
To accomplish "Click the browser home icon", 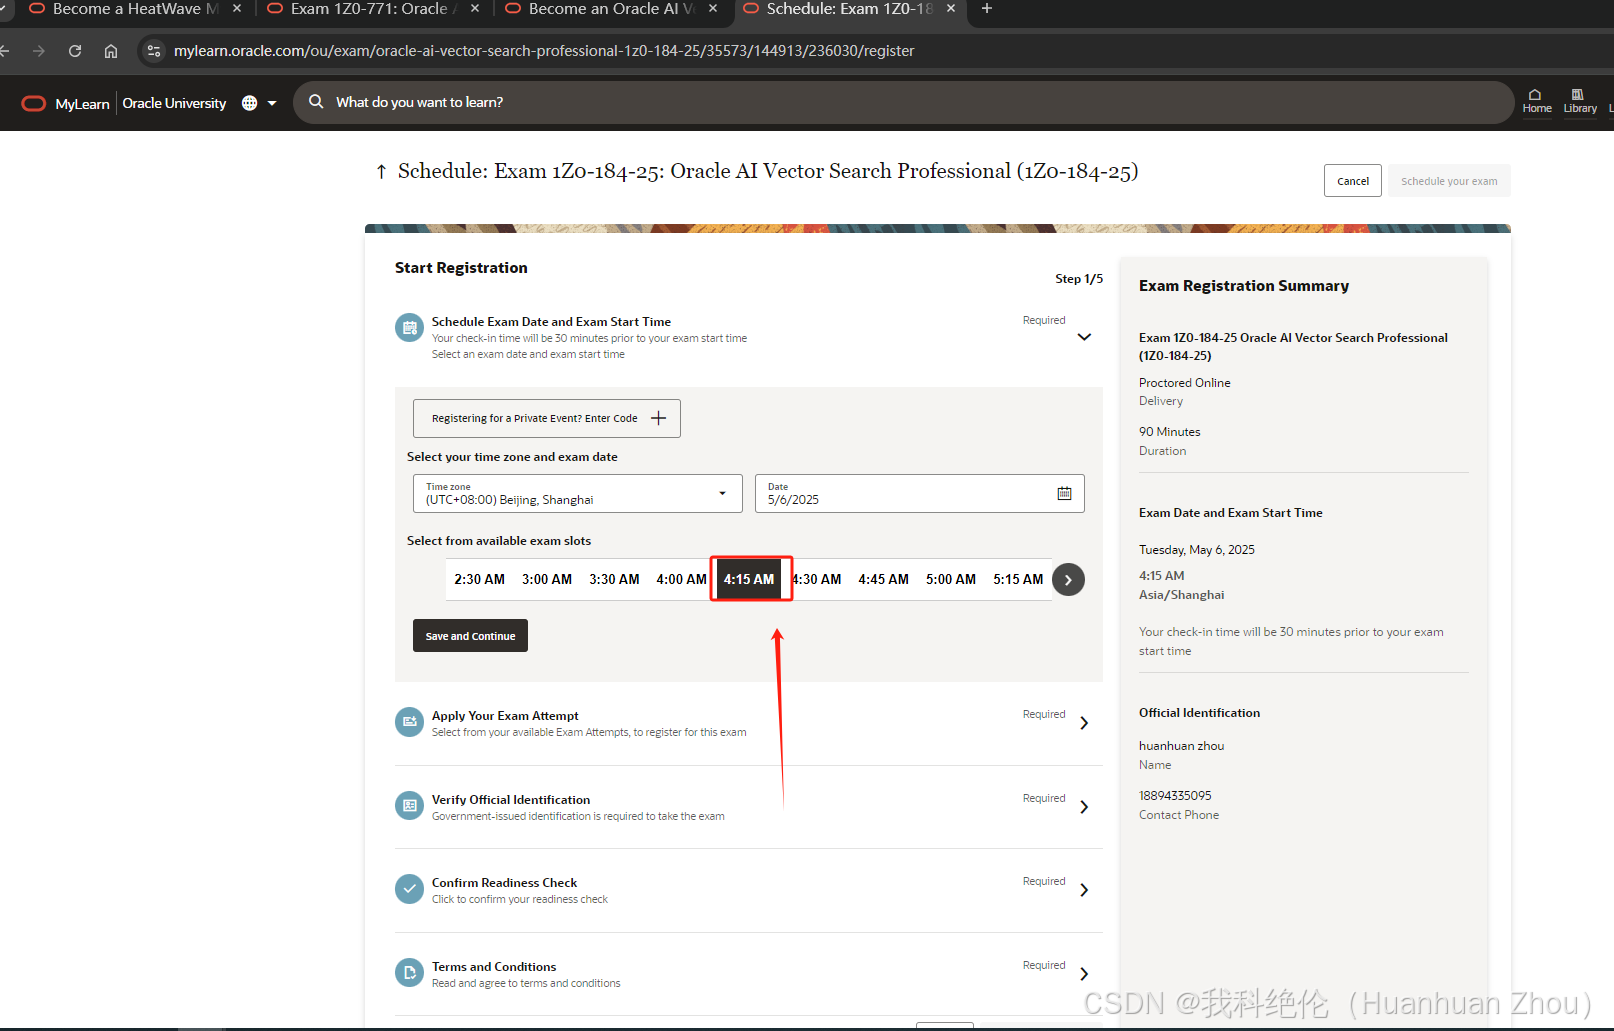I will 111,51.
